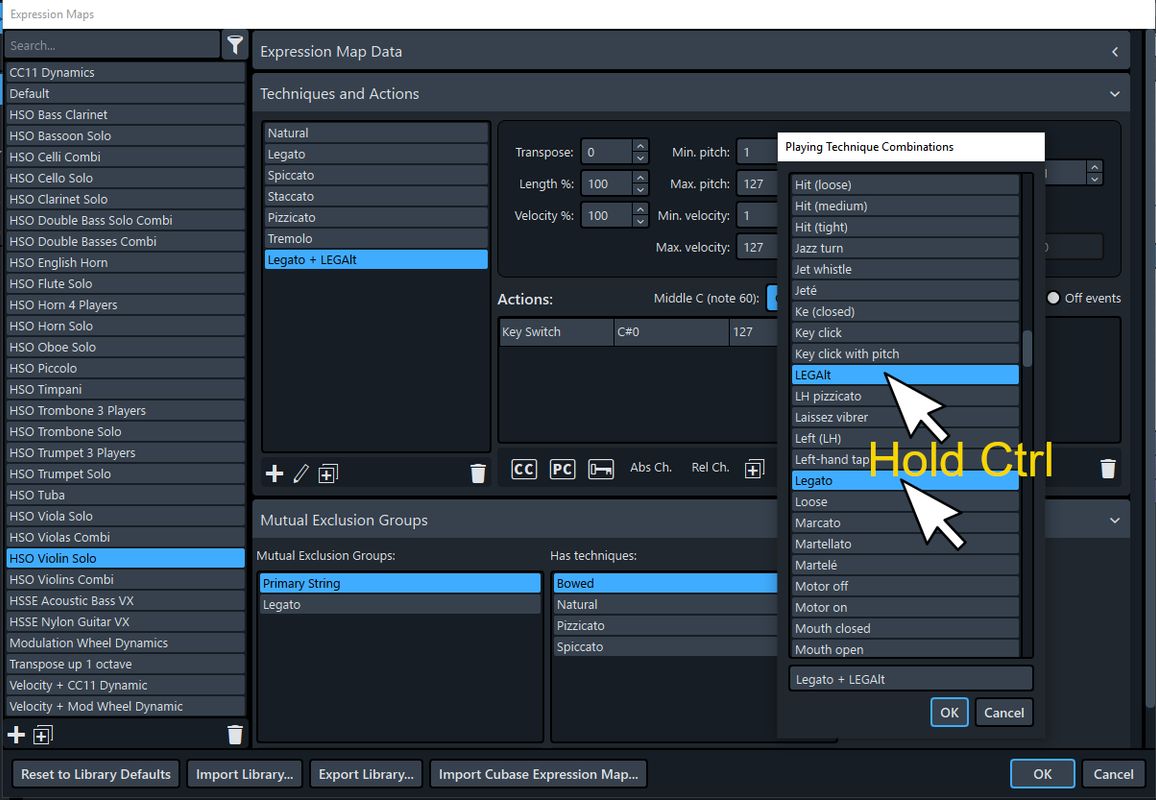Click the Max. velocity field
The width and height of the screenshot is (1156, 800).
757,247
